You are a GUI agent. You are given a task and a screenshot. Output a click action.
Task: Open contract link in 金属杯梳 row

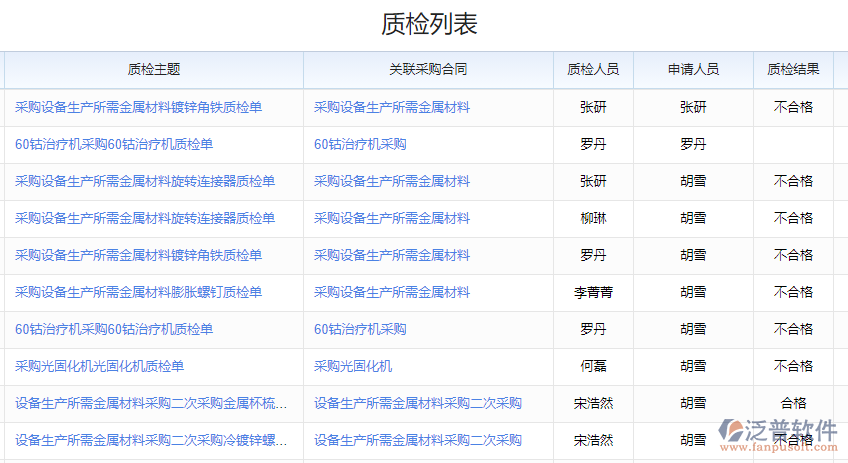click(x=417, y=403)
